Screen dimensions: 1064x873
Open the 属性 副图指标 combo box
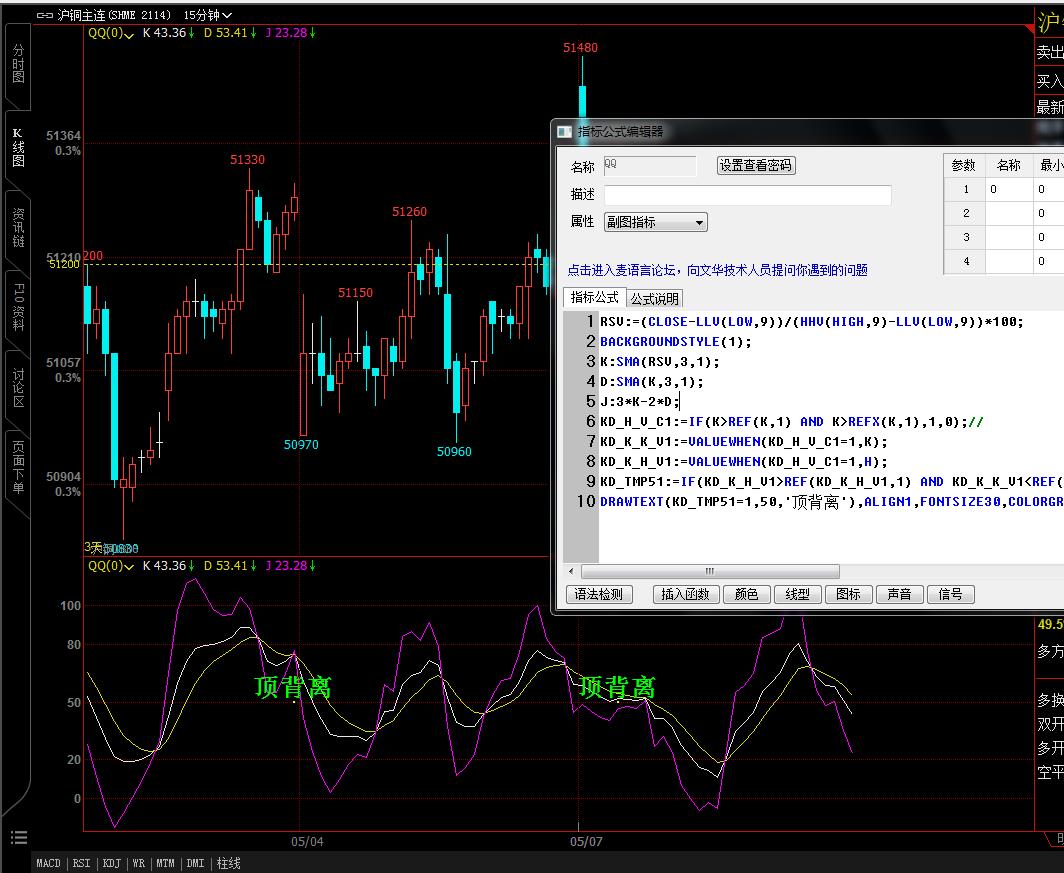pyautogui.click(x=655, y=222)
